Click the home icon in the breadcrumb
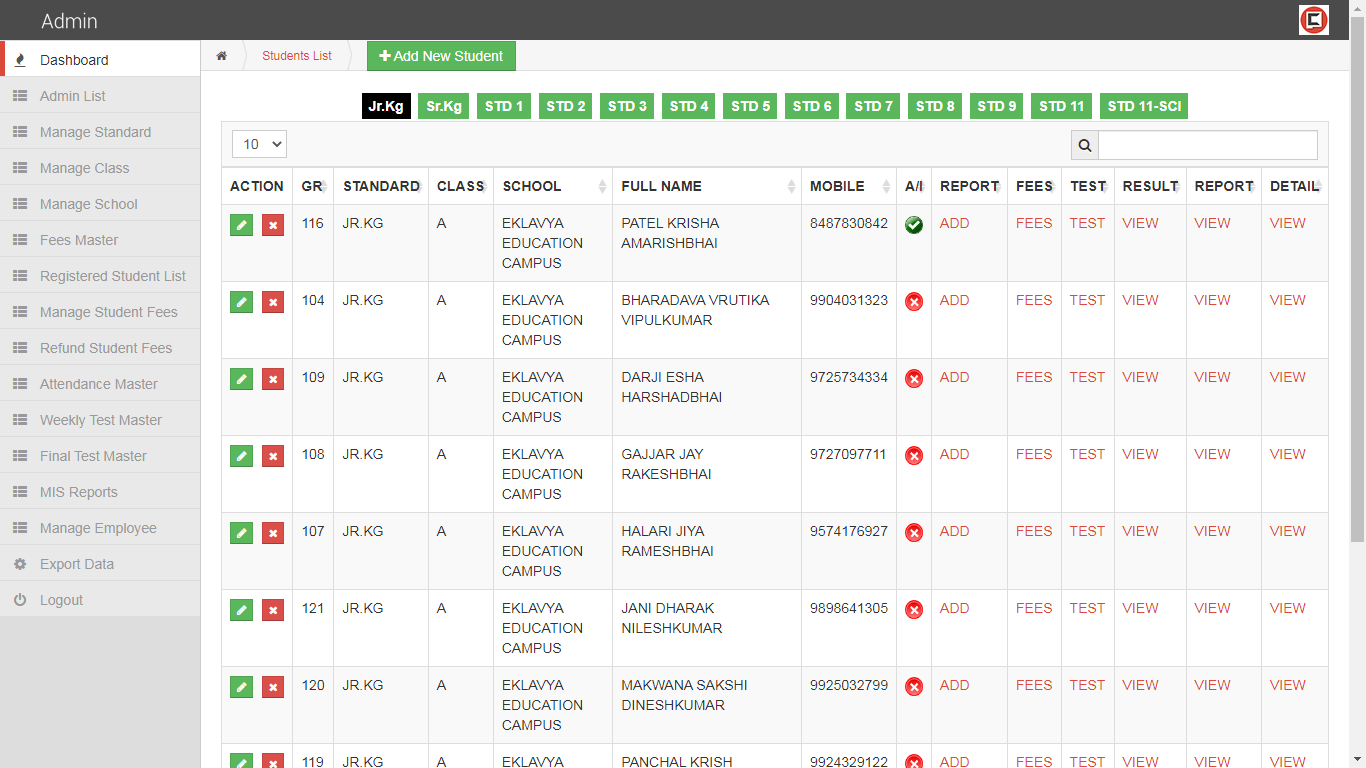Screen dimensions: 1366x768 [221, 56]
